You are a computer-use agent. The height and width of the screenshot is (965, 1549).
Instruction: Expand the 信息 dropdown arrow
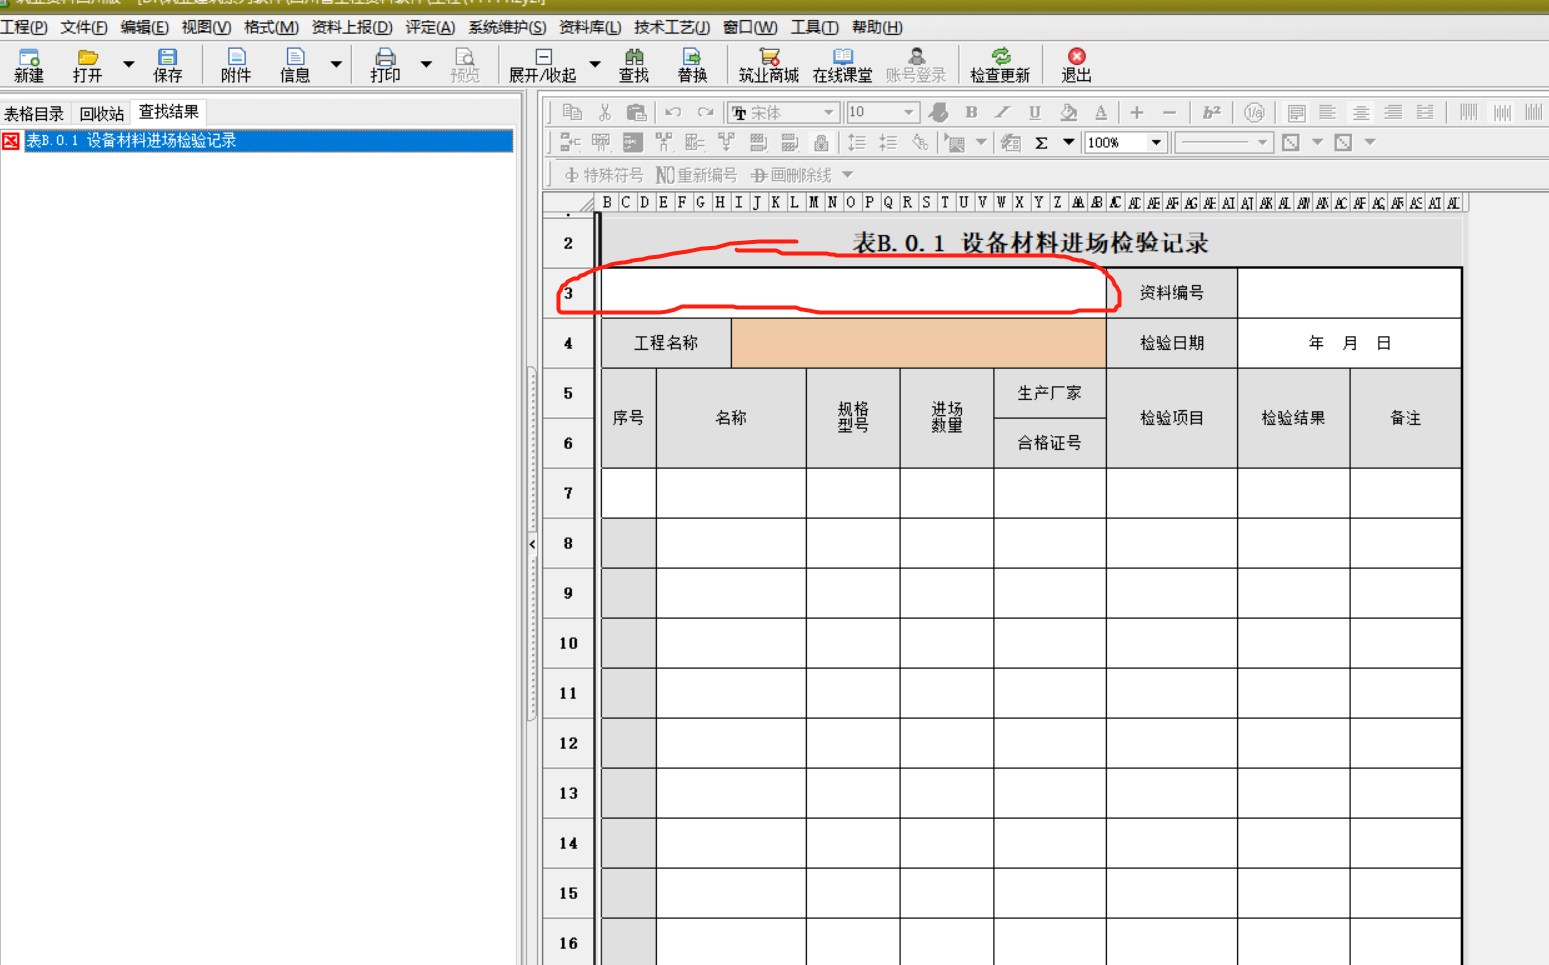click(x=336, y=65)
